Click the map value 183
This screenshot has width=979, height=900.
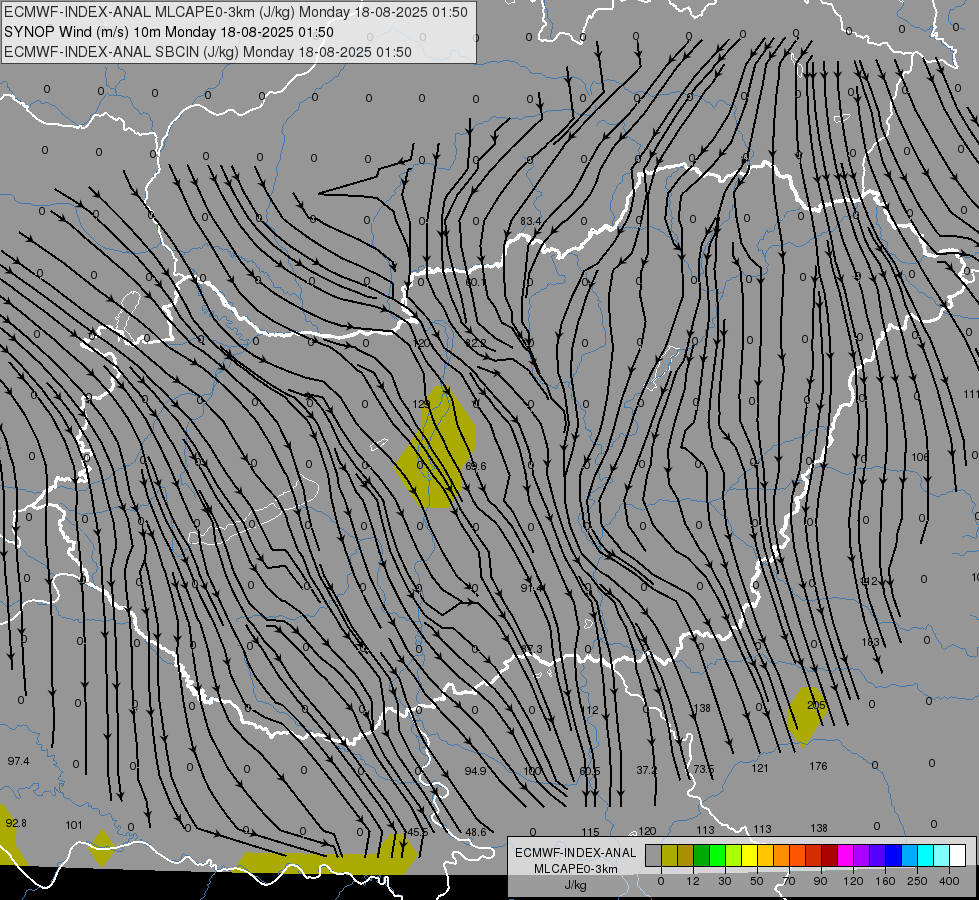click(870, 642)
